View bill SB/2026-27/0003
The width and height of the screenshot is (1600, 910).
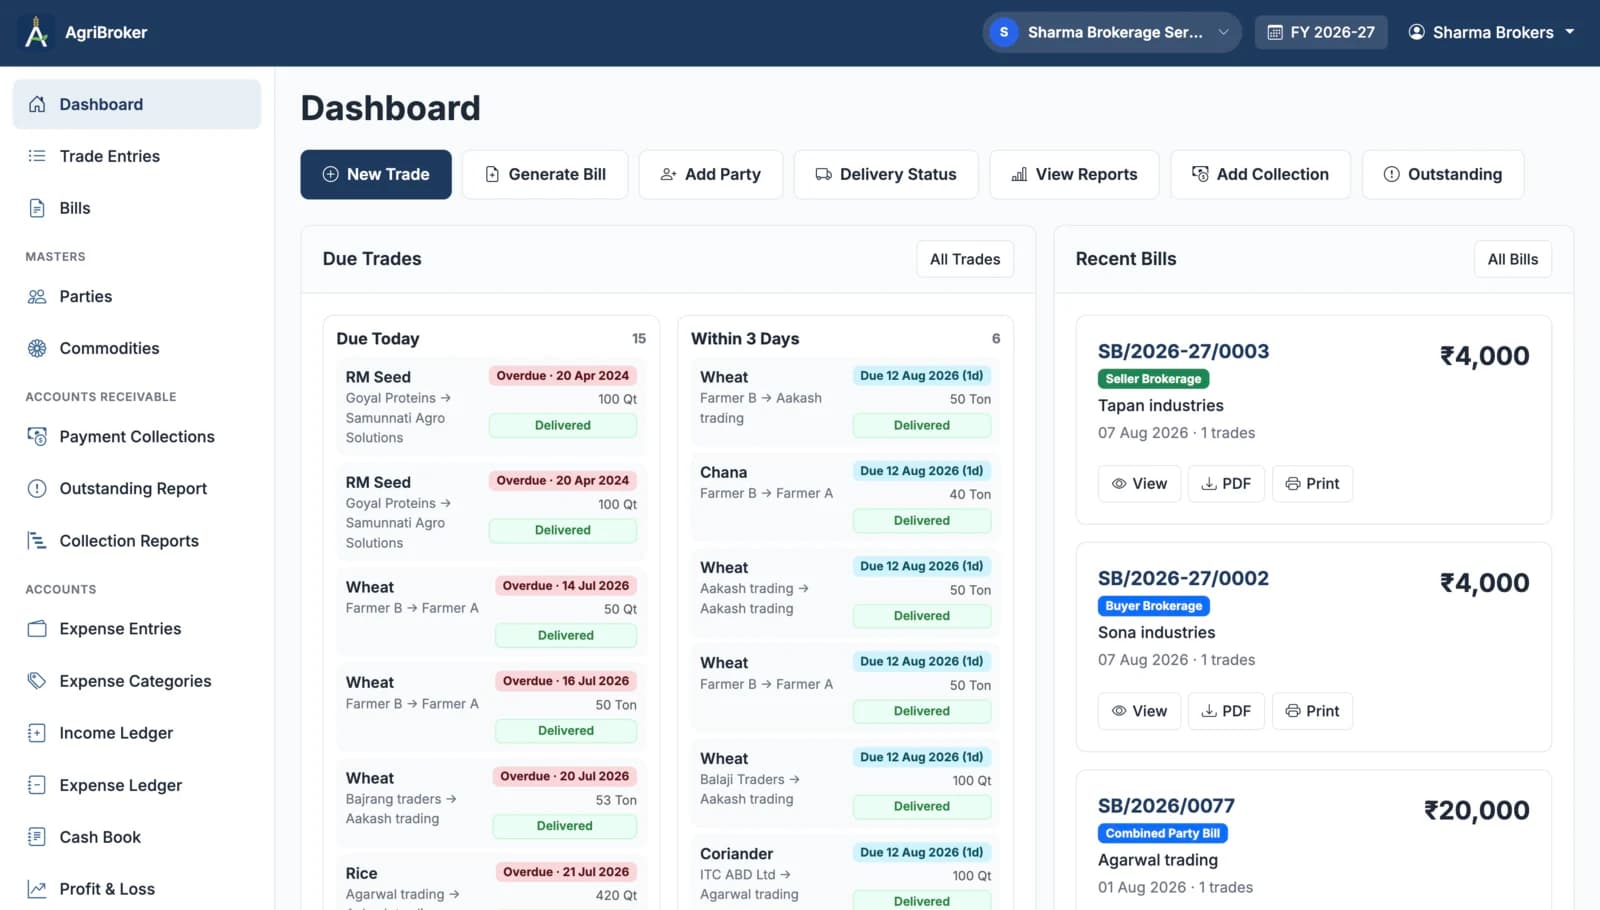pos(1139,484)
